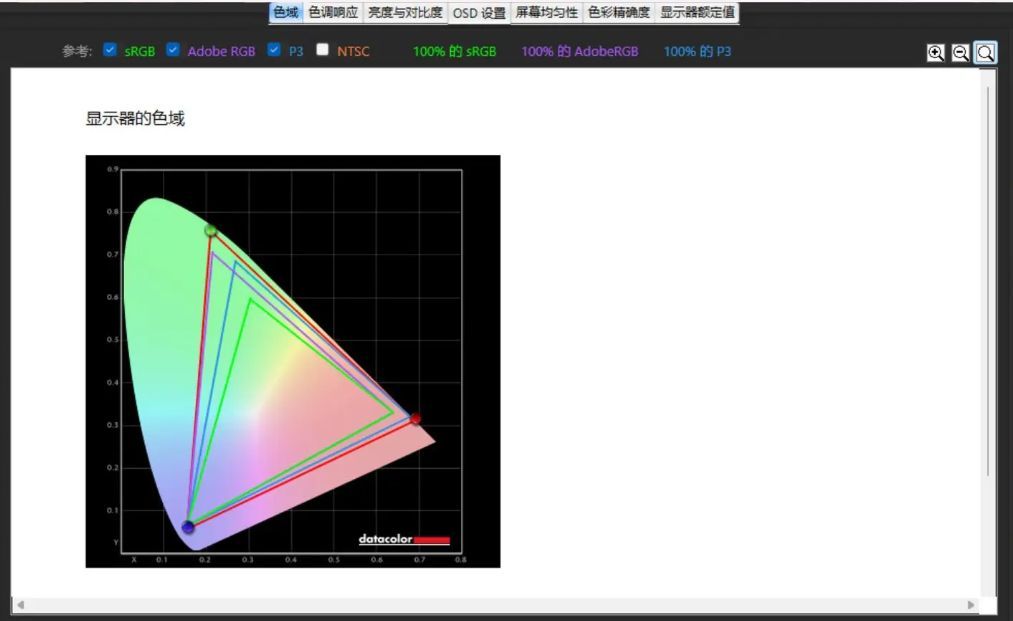
Task: Go to the 屏幕均匀性 tab
Action: pyautogui.click(x=546, y=13)
